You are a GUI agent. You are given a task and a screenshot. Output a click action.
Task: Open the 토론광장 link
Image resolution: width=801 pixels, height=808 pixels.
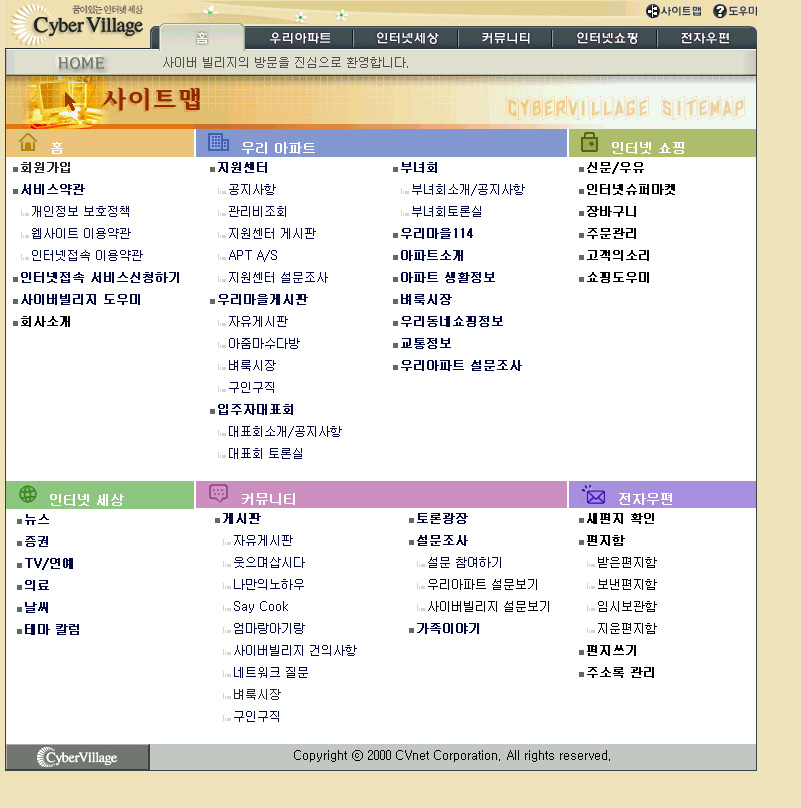click(442, 518)
